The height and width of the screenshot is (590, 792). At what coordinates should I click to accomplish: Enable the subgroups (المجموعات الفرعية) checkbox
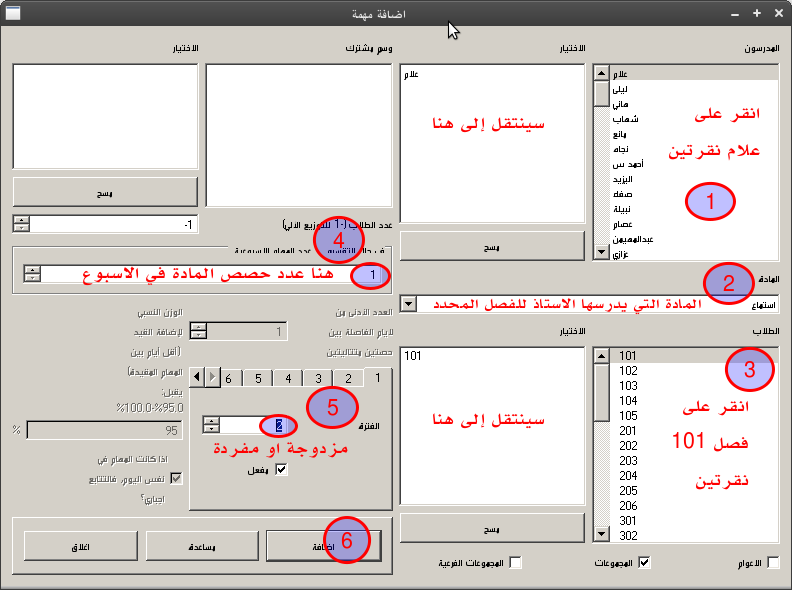(x=516, y=563)
